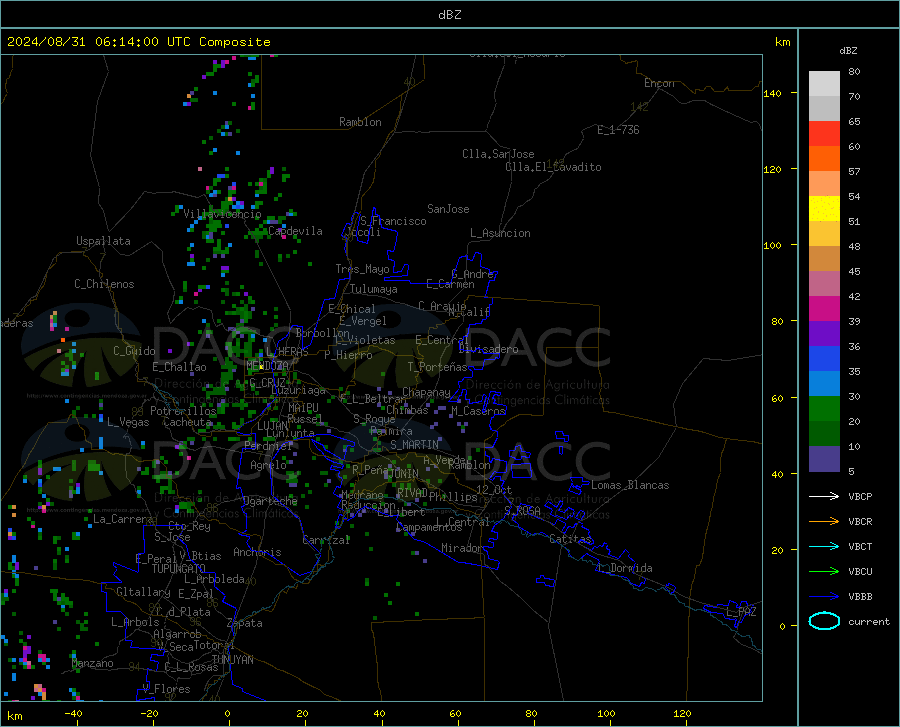This screenshot has height=727, width=900.
Task: Click the Villavicencio map label
Action: (222, 214)
